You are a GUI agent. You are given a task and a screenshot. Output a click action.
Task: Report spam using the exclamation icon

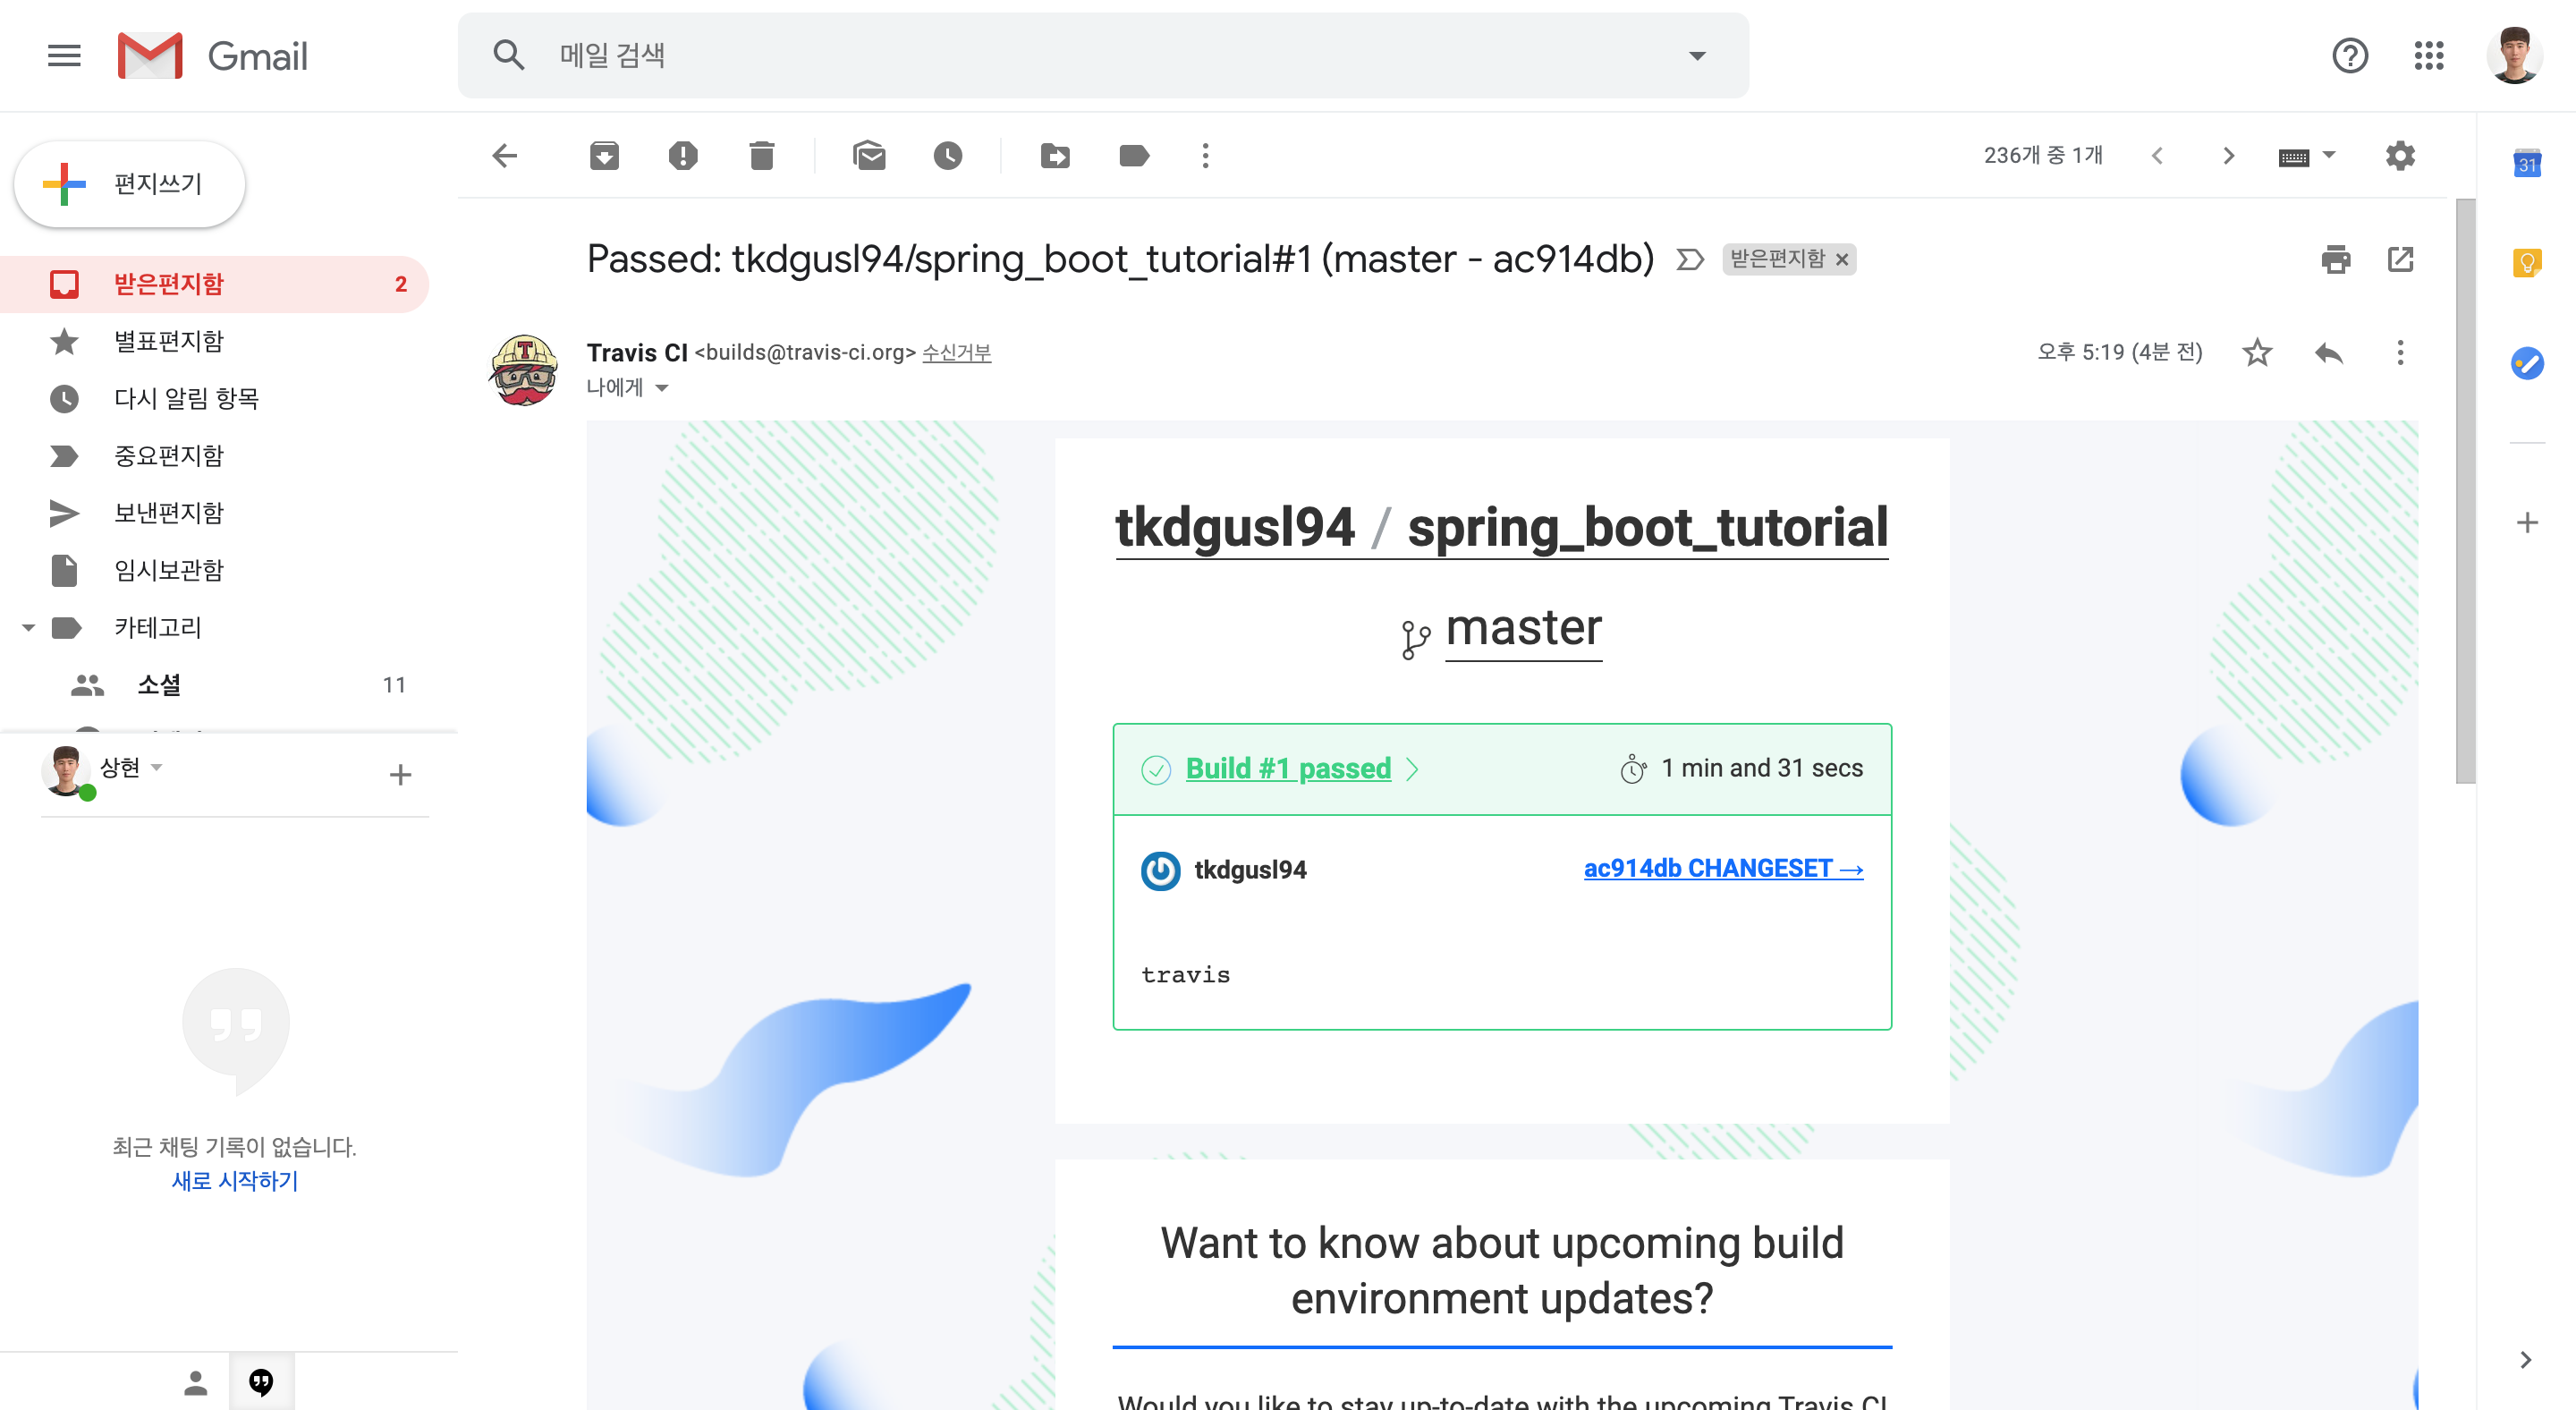[683, 155]
